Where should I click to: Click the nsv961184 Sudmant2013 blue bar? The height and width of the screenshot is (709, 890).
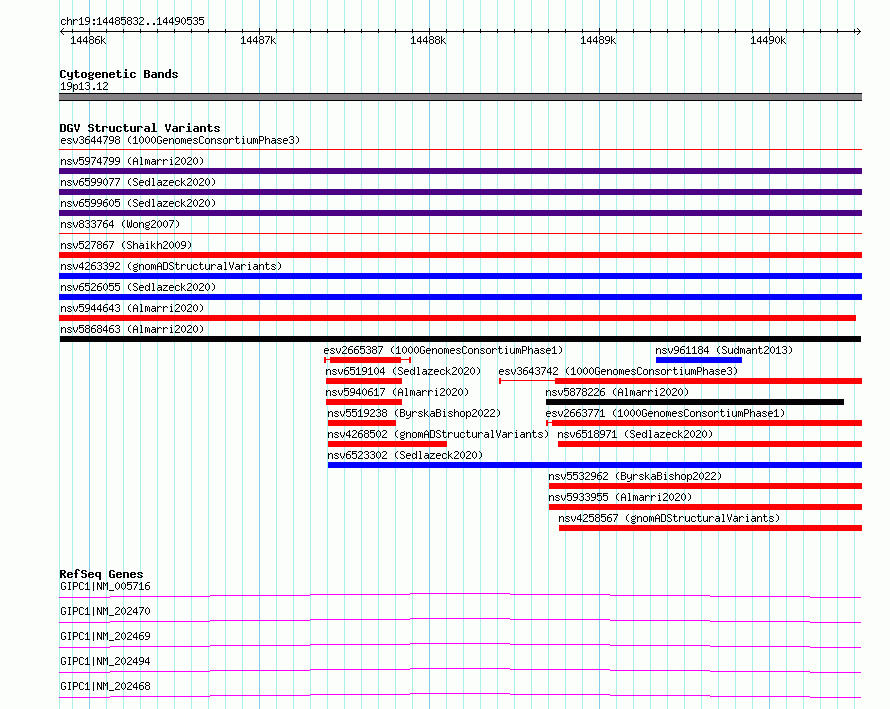click(x=699, y=360)
